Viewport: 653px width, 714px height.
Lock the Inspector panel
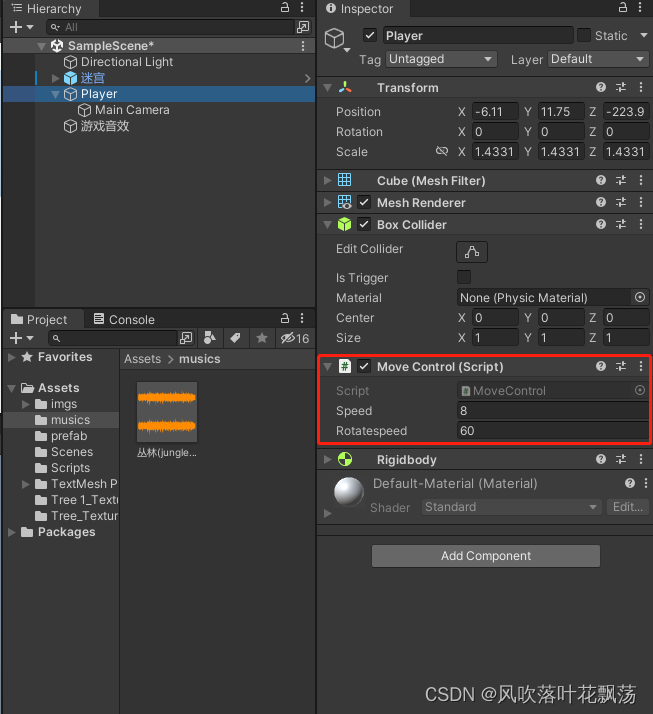pos(622,7)
